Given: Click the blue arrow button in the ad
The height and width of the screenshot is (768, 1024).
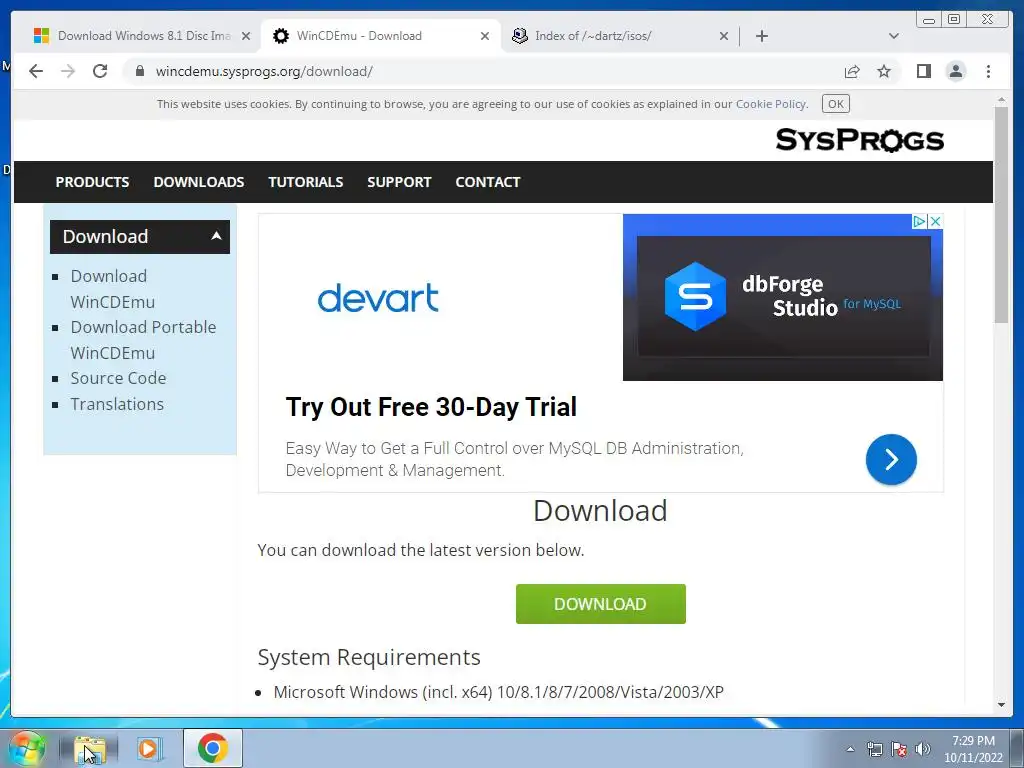Looking at the screenshot, I should [891, 459].
